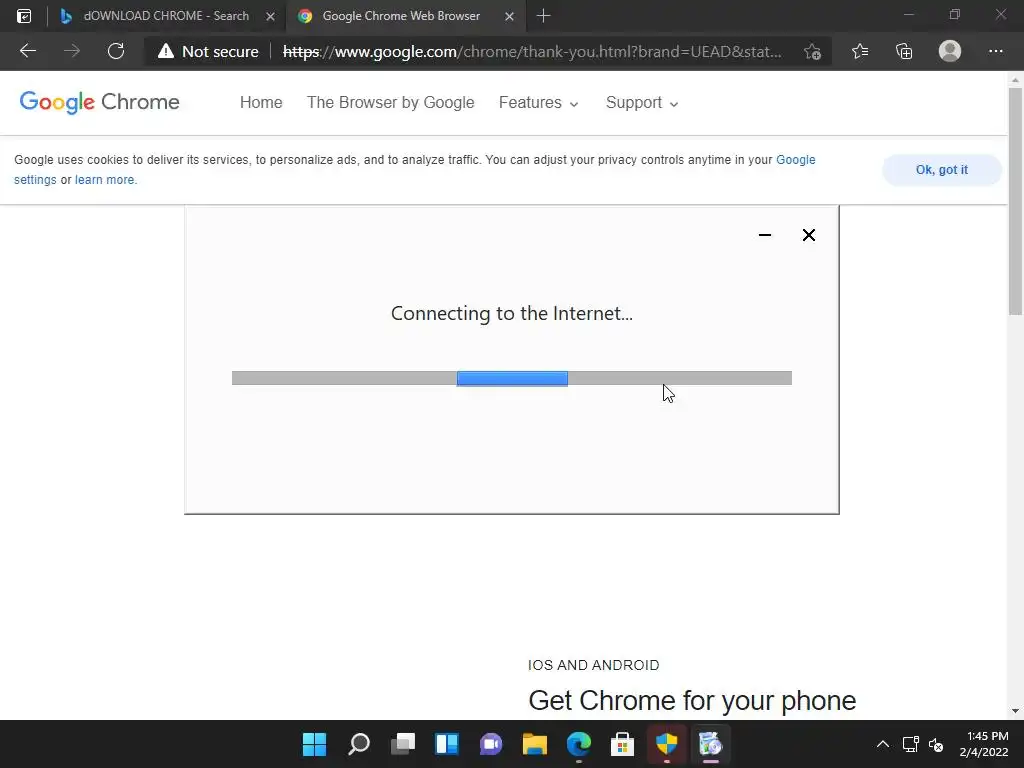Follow the learn more link

106,180
